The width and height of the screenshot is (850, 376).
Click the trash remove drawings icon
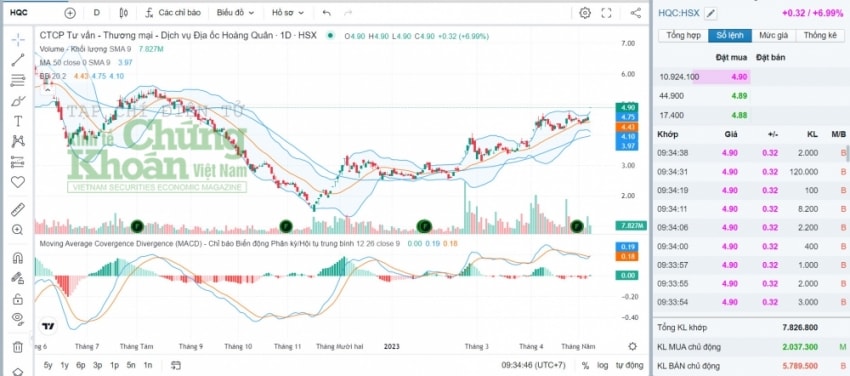point(18,347)
